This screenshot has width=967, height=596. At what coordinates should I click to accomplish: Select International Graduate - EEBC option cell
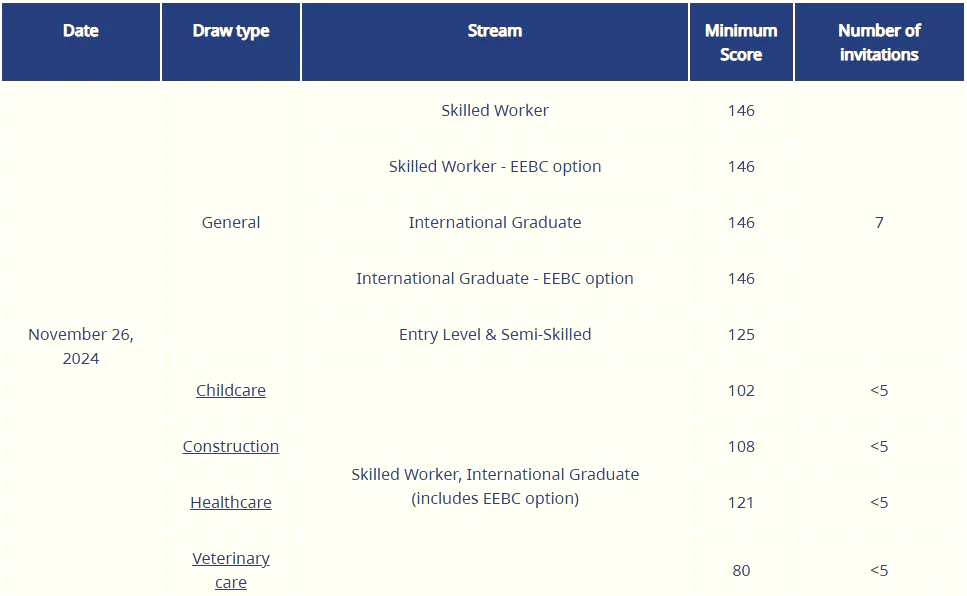495,278
